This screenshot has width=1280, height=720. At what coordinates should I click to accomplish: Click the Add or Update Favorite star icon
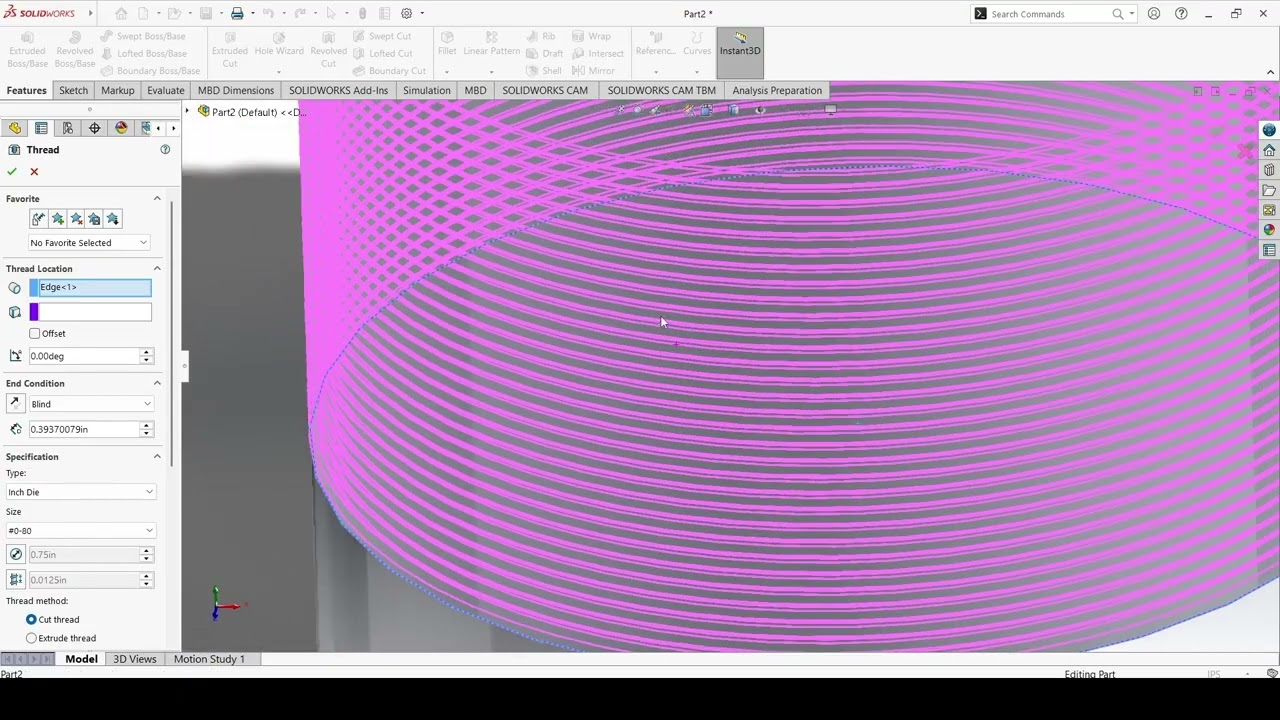click(x=58, y=219)
